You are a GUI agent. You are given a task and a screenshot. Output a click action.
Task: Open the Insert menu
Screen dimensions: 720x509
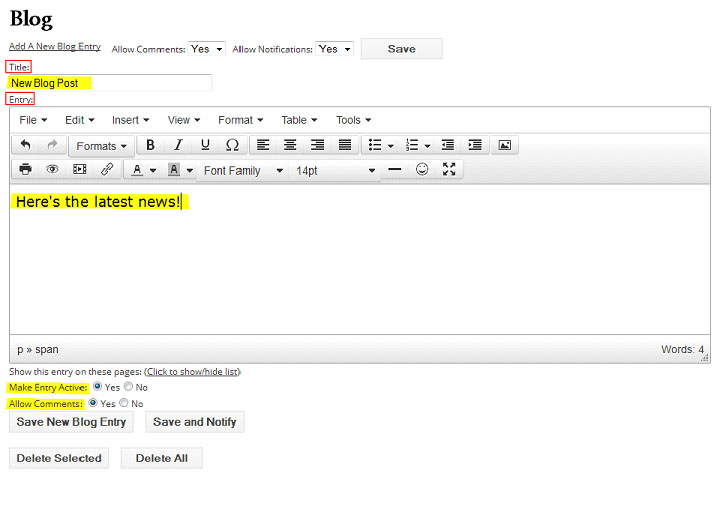coord(130,120)
